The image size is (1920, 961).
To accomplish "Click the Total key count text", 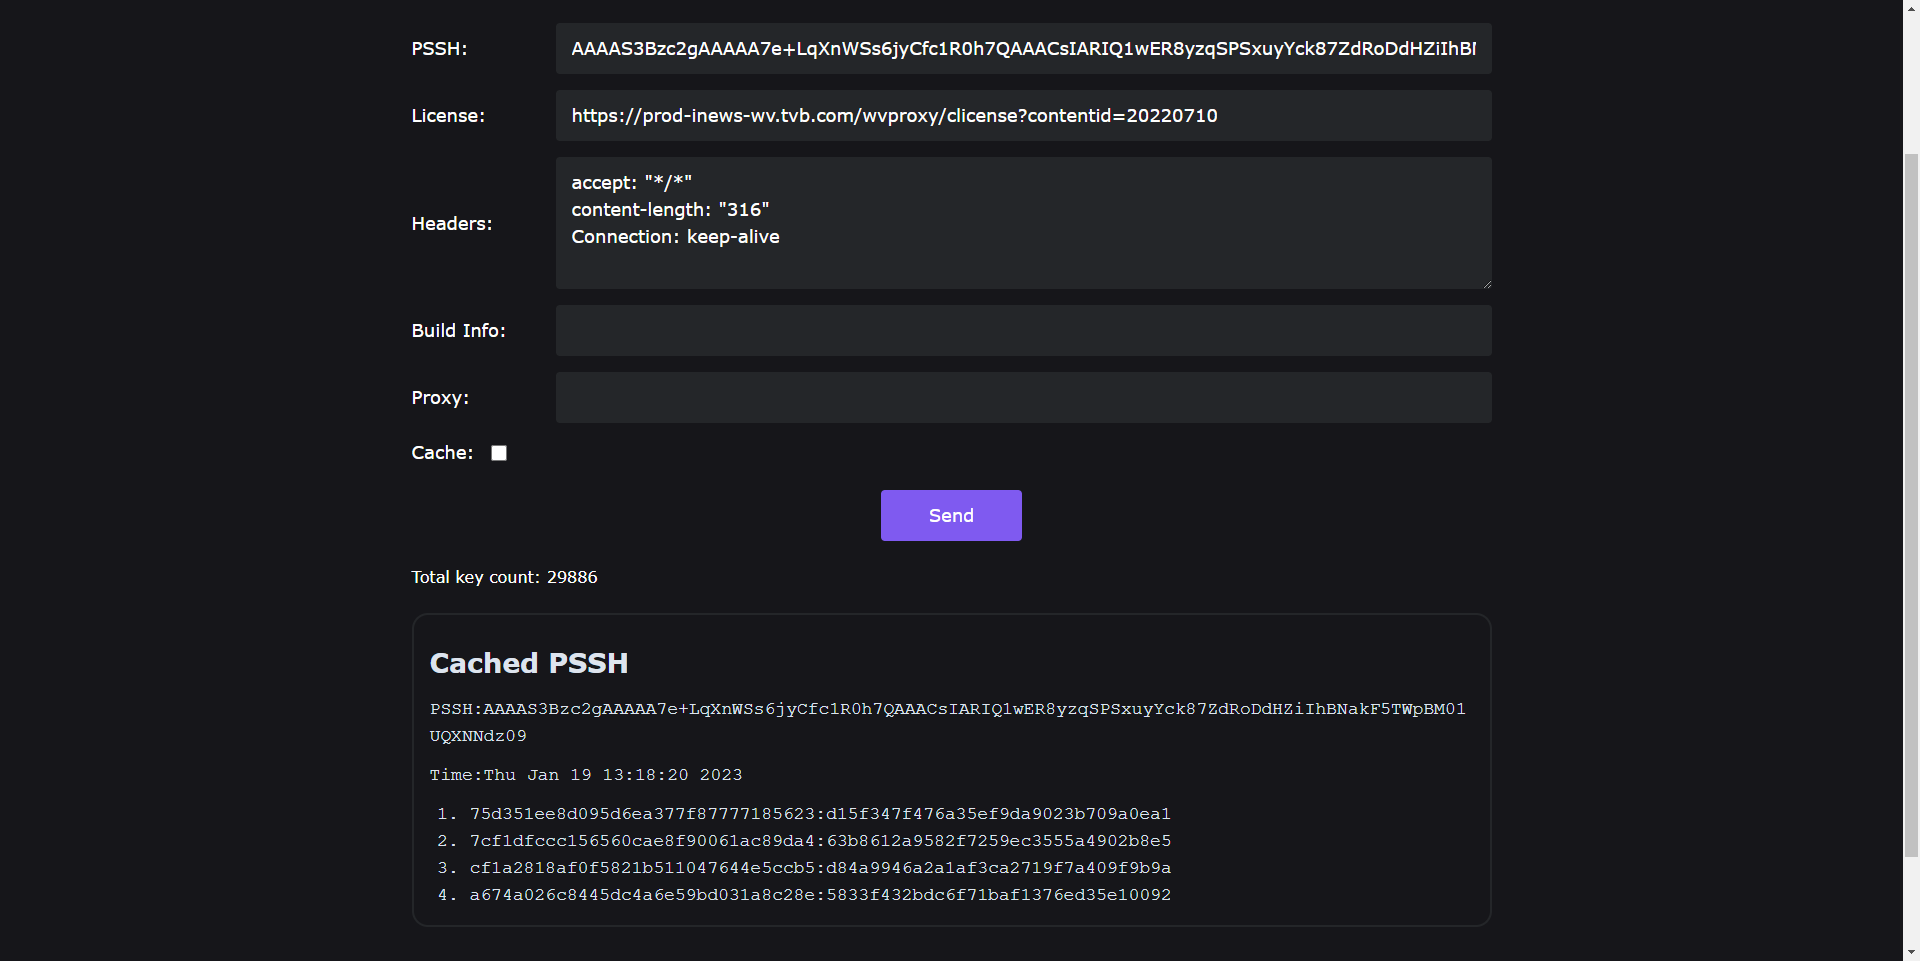I will tap(504, 577).
